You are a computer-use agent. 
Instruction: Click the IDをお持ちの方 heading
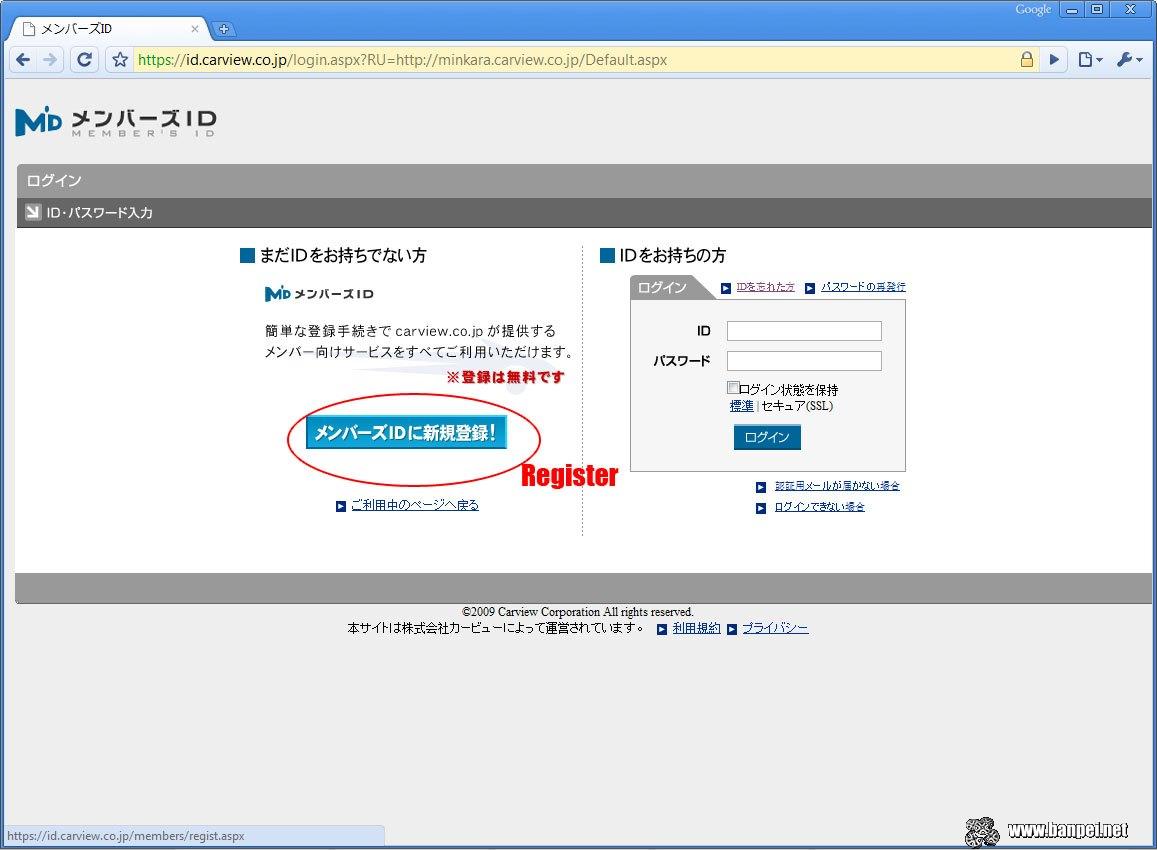[x=672, y=256]
